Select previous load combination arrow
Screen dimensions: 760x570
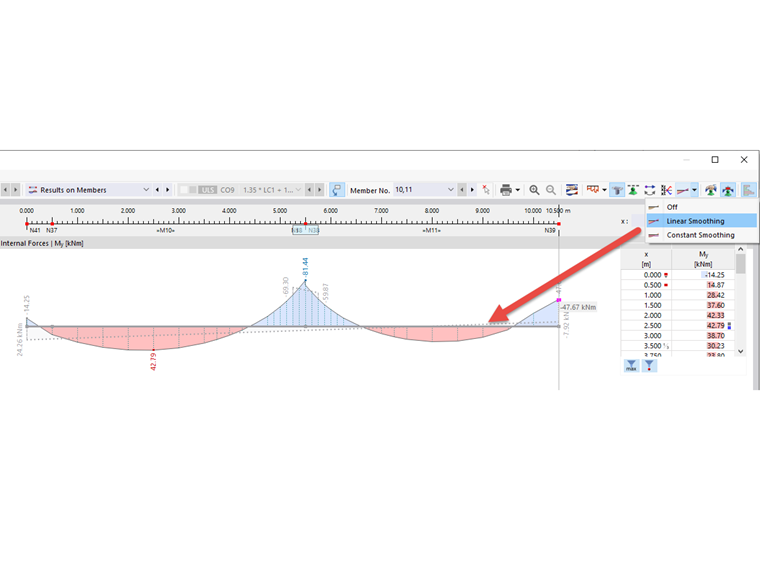tap(309, 190)
